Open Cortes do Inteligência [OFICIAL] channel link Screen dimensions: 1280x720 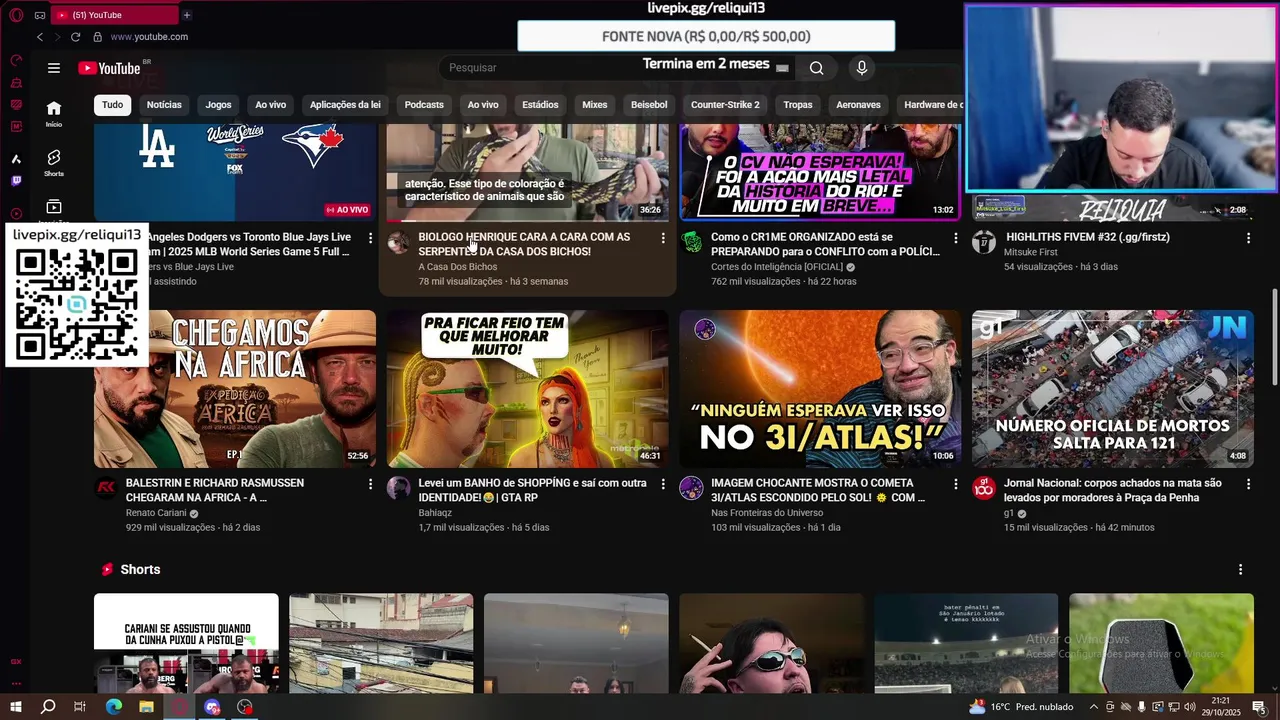(x=777, y=267)
